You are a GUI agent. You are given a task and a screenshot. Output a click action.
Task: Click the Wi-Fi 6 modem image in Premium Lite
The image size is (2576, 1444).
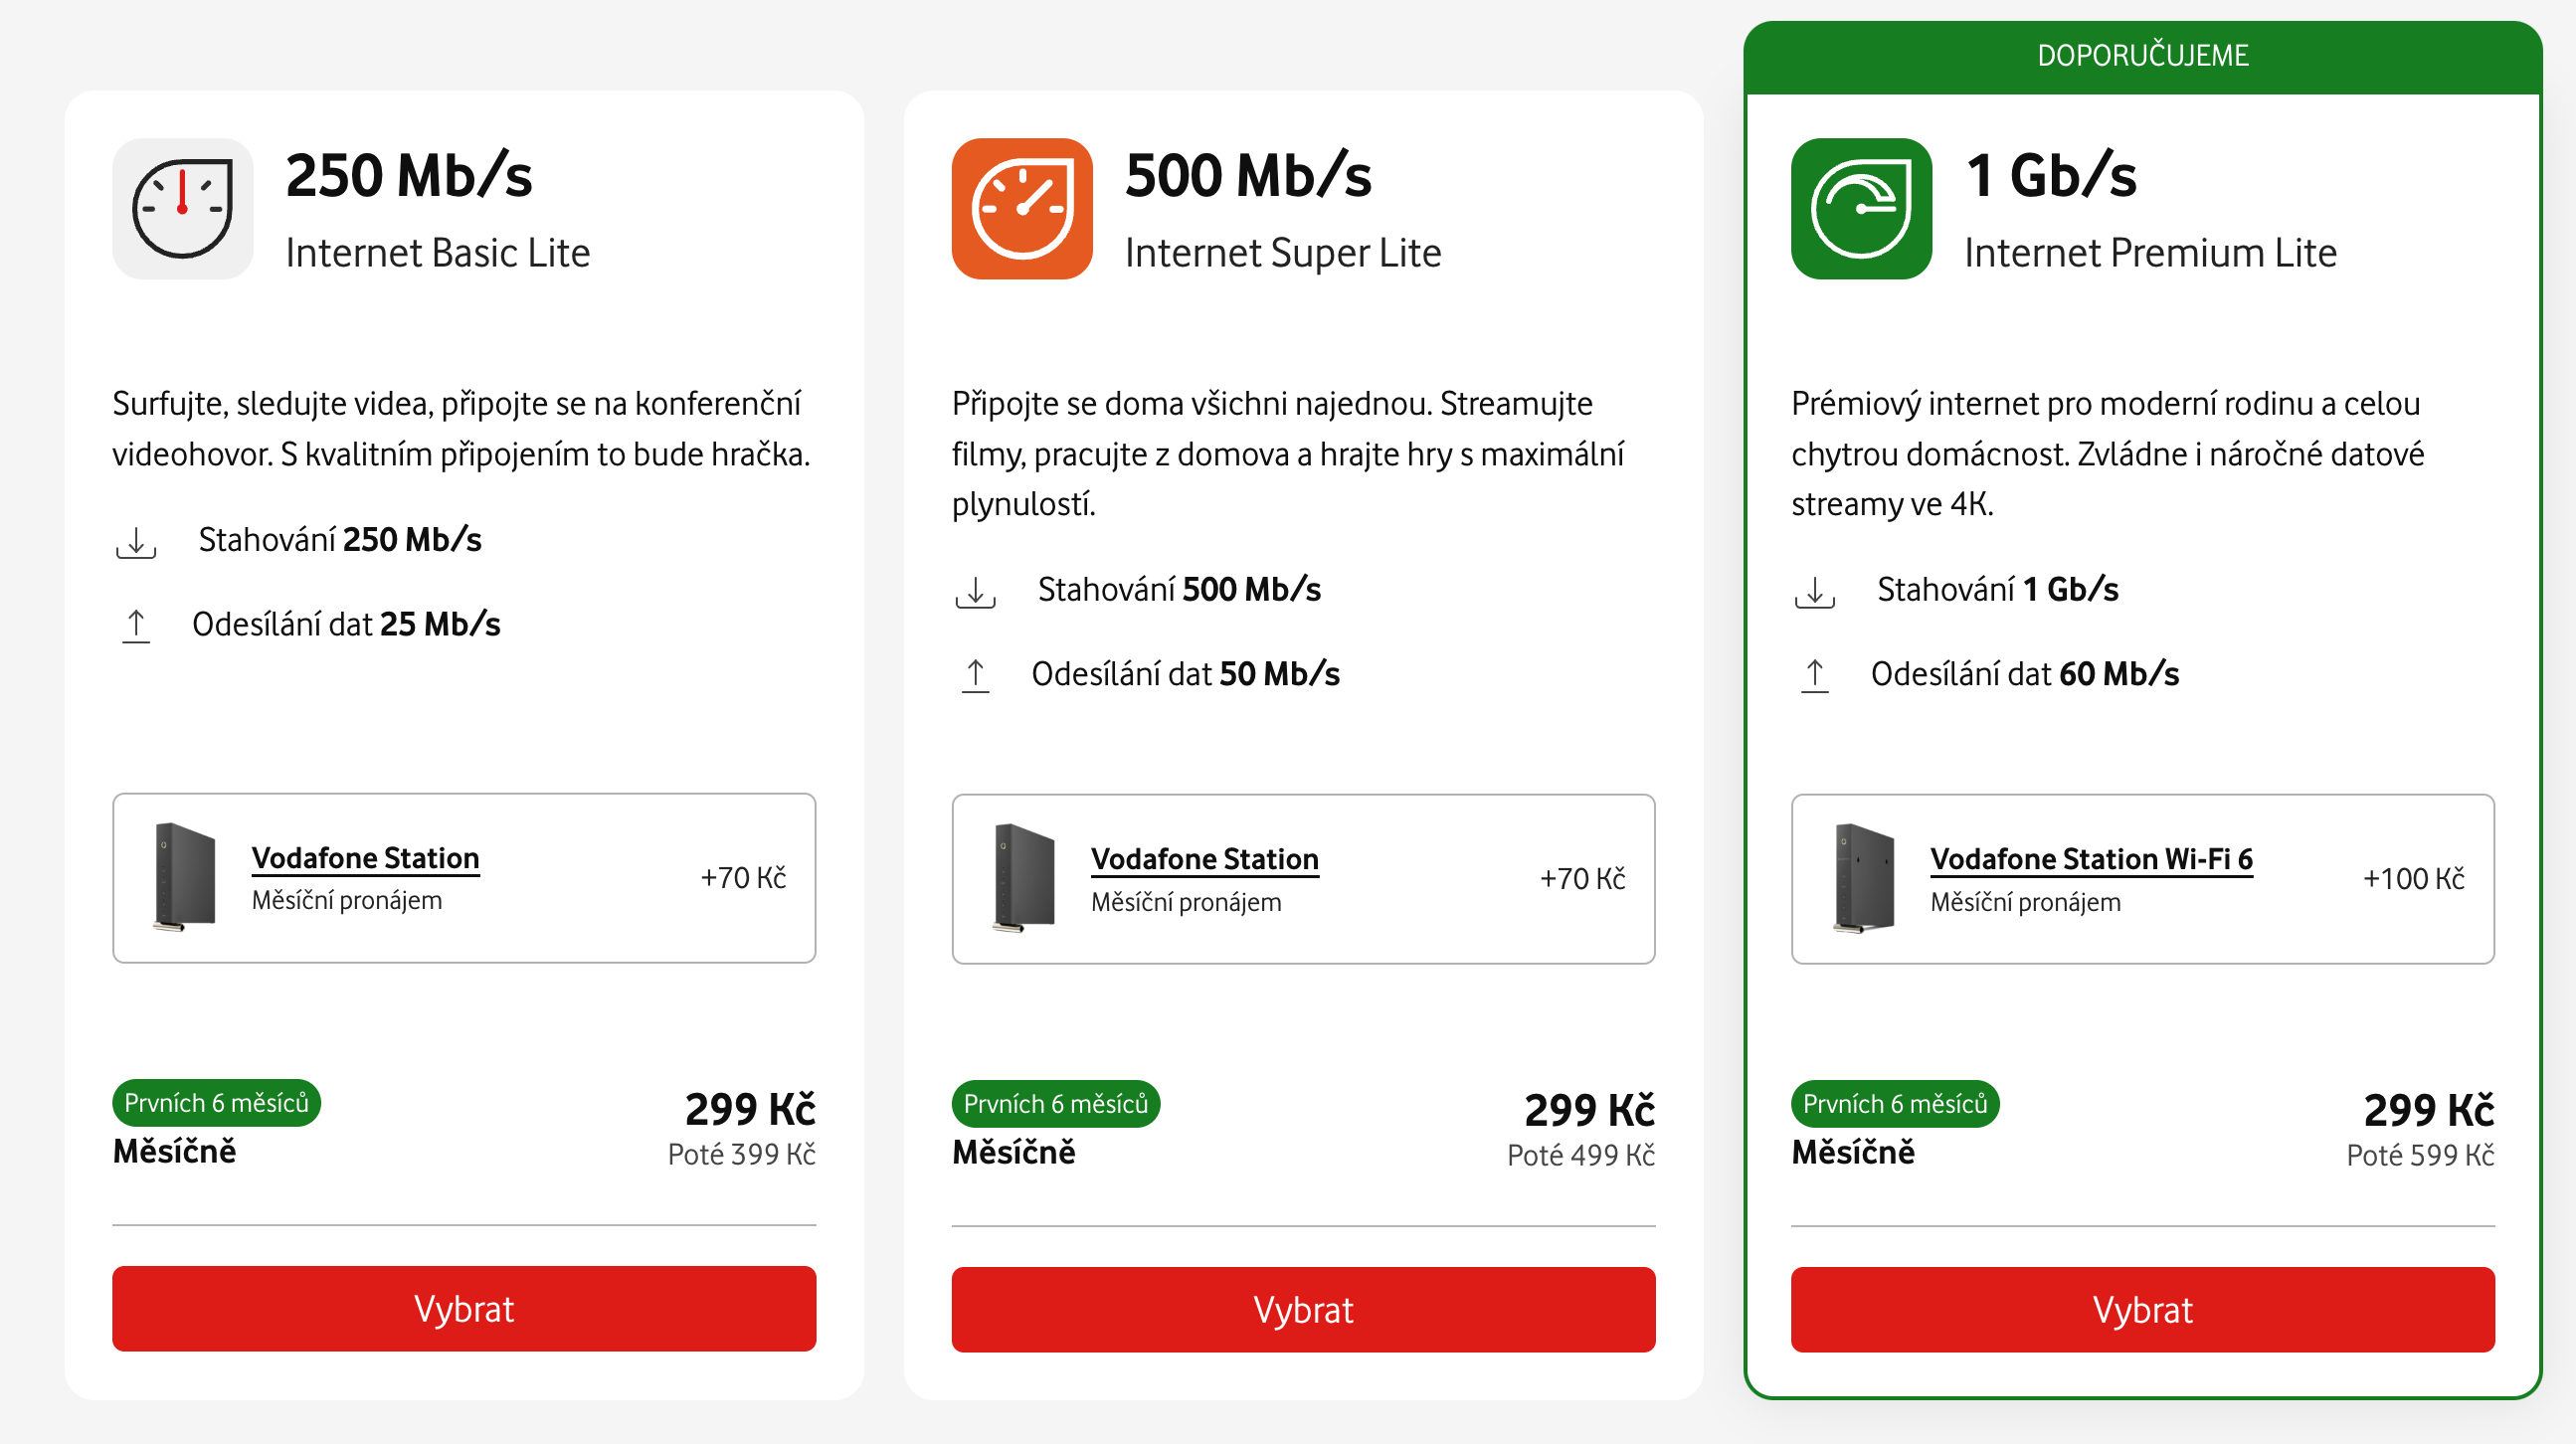(x=1863, y=878)
